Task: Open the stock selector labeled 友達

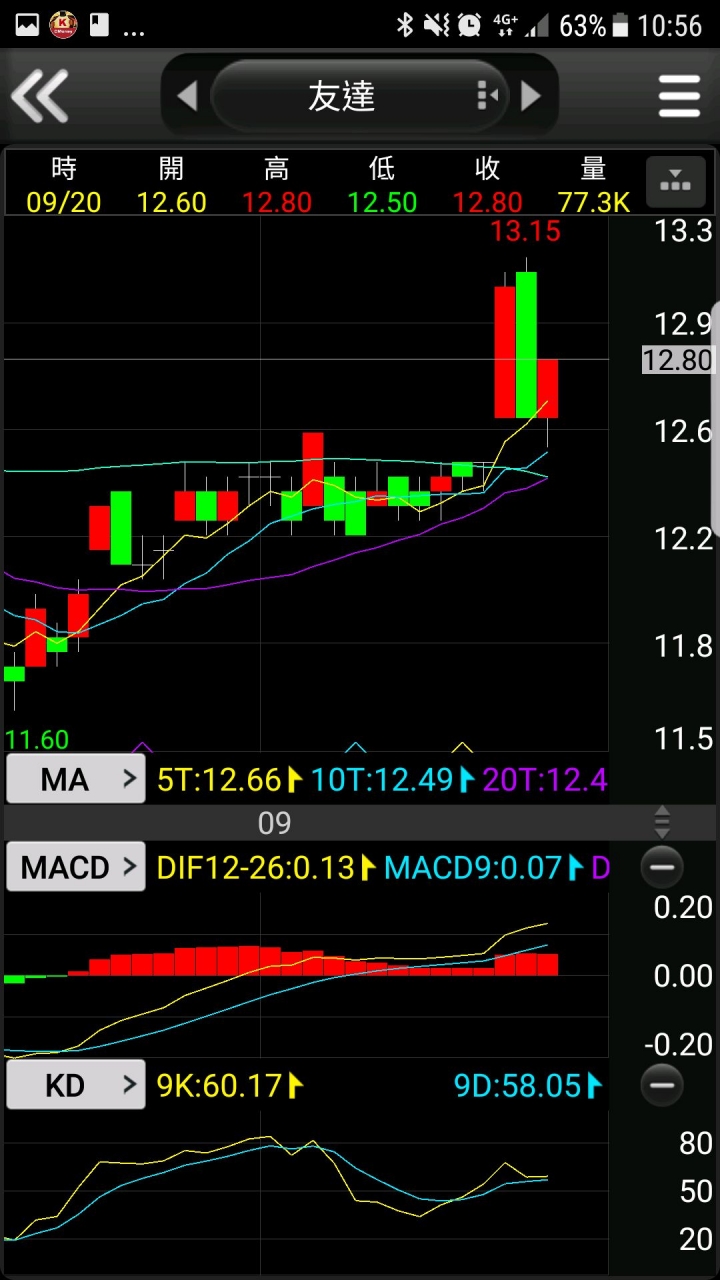Action: click(360, 96)
